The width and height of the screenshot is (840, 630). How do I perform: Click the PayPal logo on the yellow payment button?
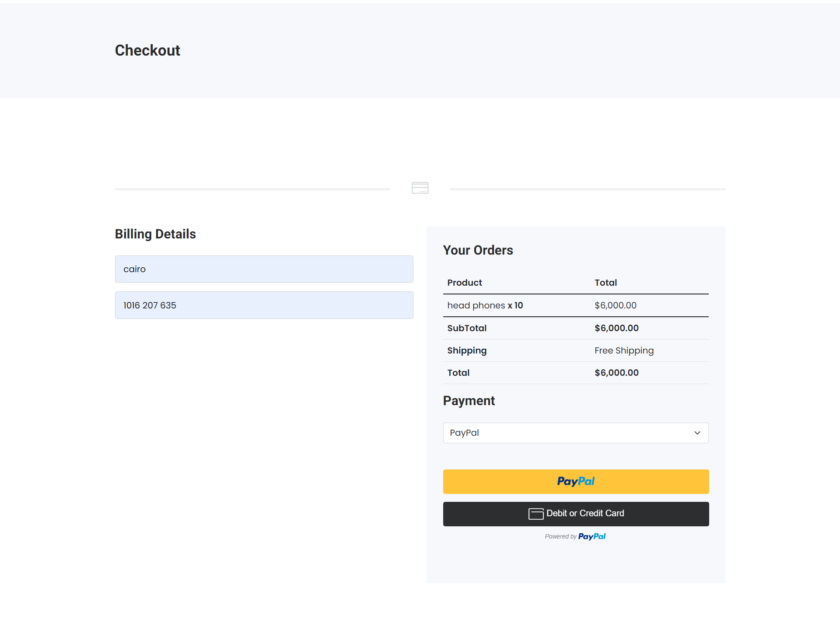pos(576,481)
